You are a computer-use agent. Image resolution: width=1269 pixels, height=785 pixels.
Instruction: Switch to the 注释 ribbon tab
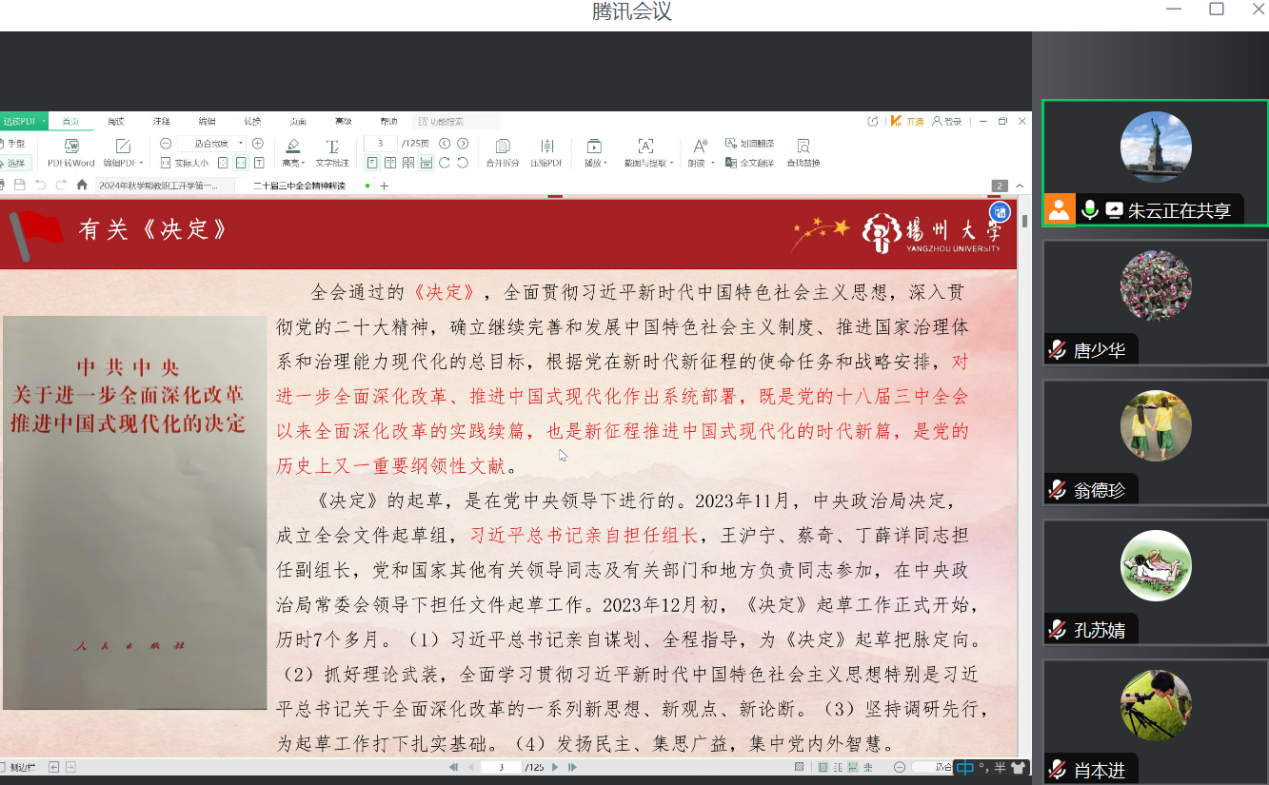point(161,121)
